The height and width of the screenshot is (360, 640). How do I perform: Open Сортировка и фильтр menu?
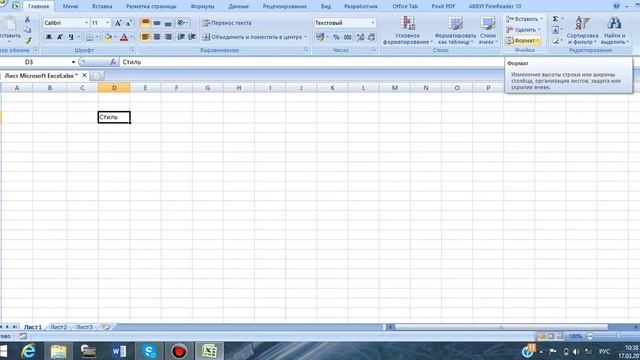[582, 30]
